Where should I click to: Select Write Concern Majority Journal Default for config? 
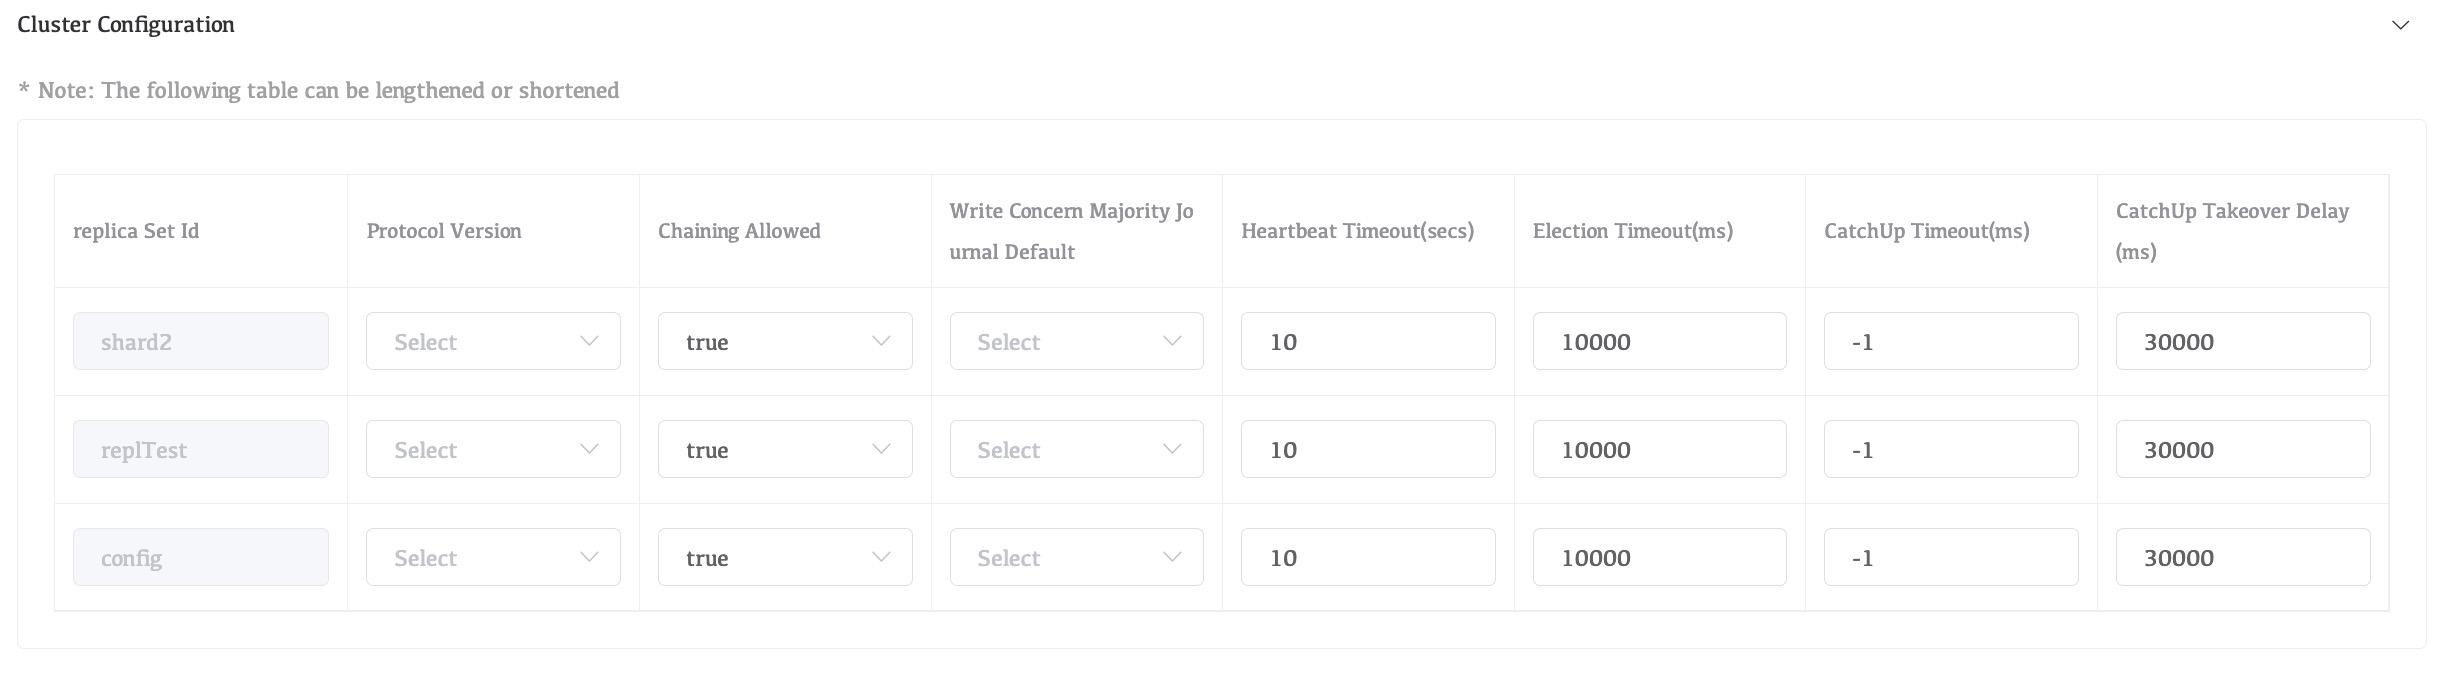coord(1076,557)
